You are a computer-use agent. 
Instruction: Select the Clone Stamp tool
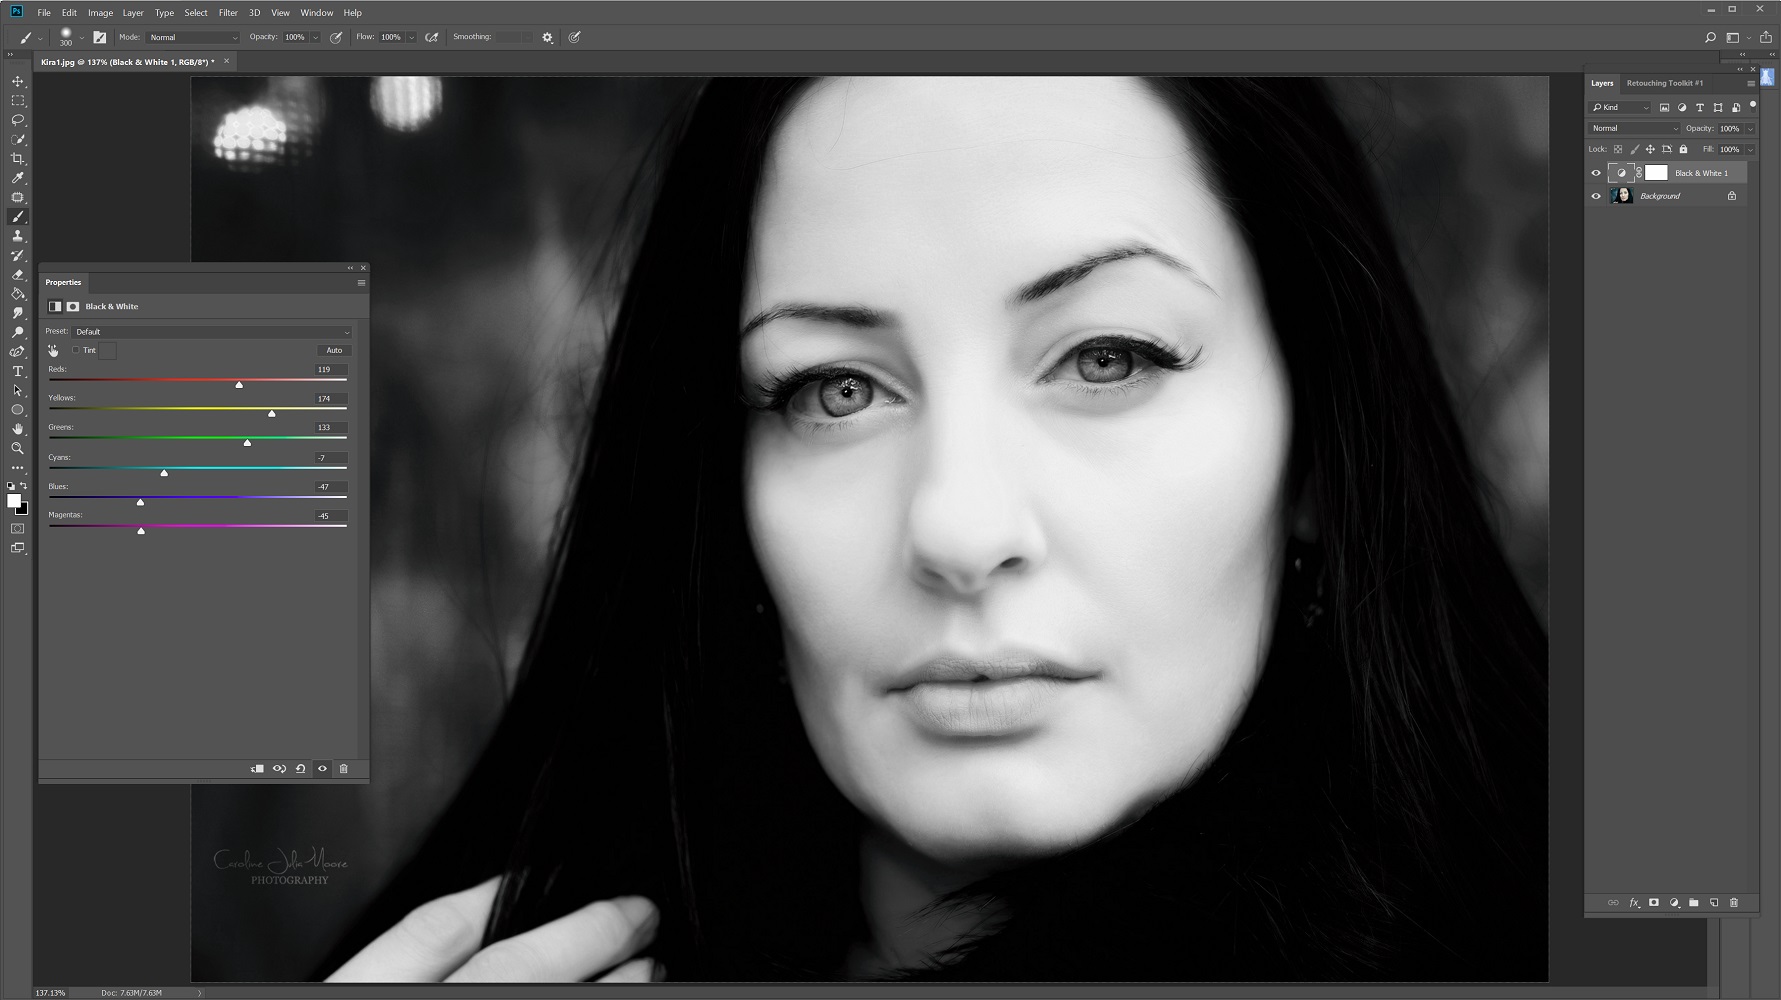(17, 236)
